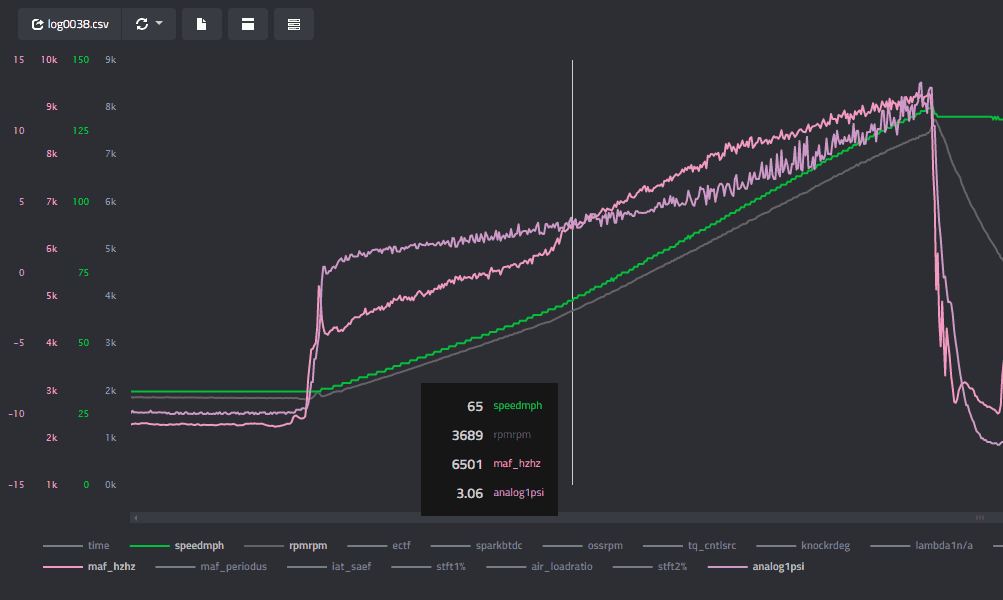Image resolution: width=1003 pixels, height=600 pixels.
Task: Toggle the time series in legend
Action: [76, 546]
